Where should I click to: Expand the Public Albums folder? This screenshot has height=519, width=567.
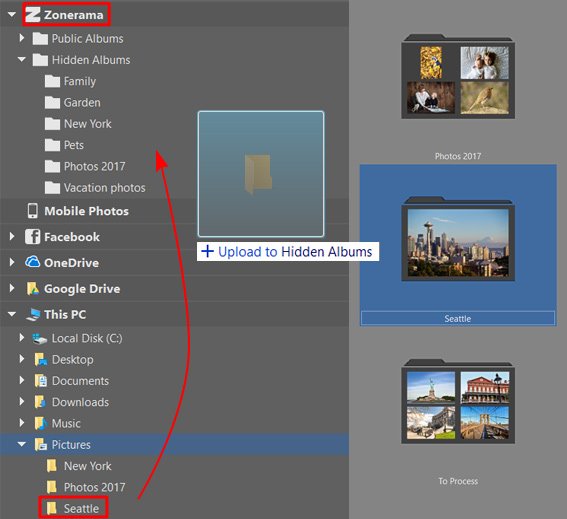(22, 38)
